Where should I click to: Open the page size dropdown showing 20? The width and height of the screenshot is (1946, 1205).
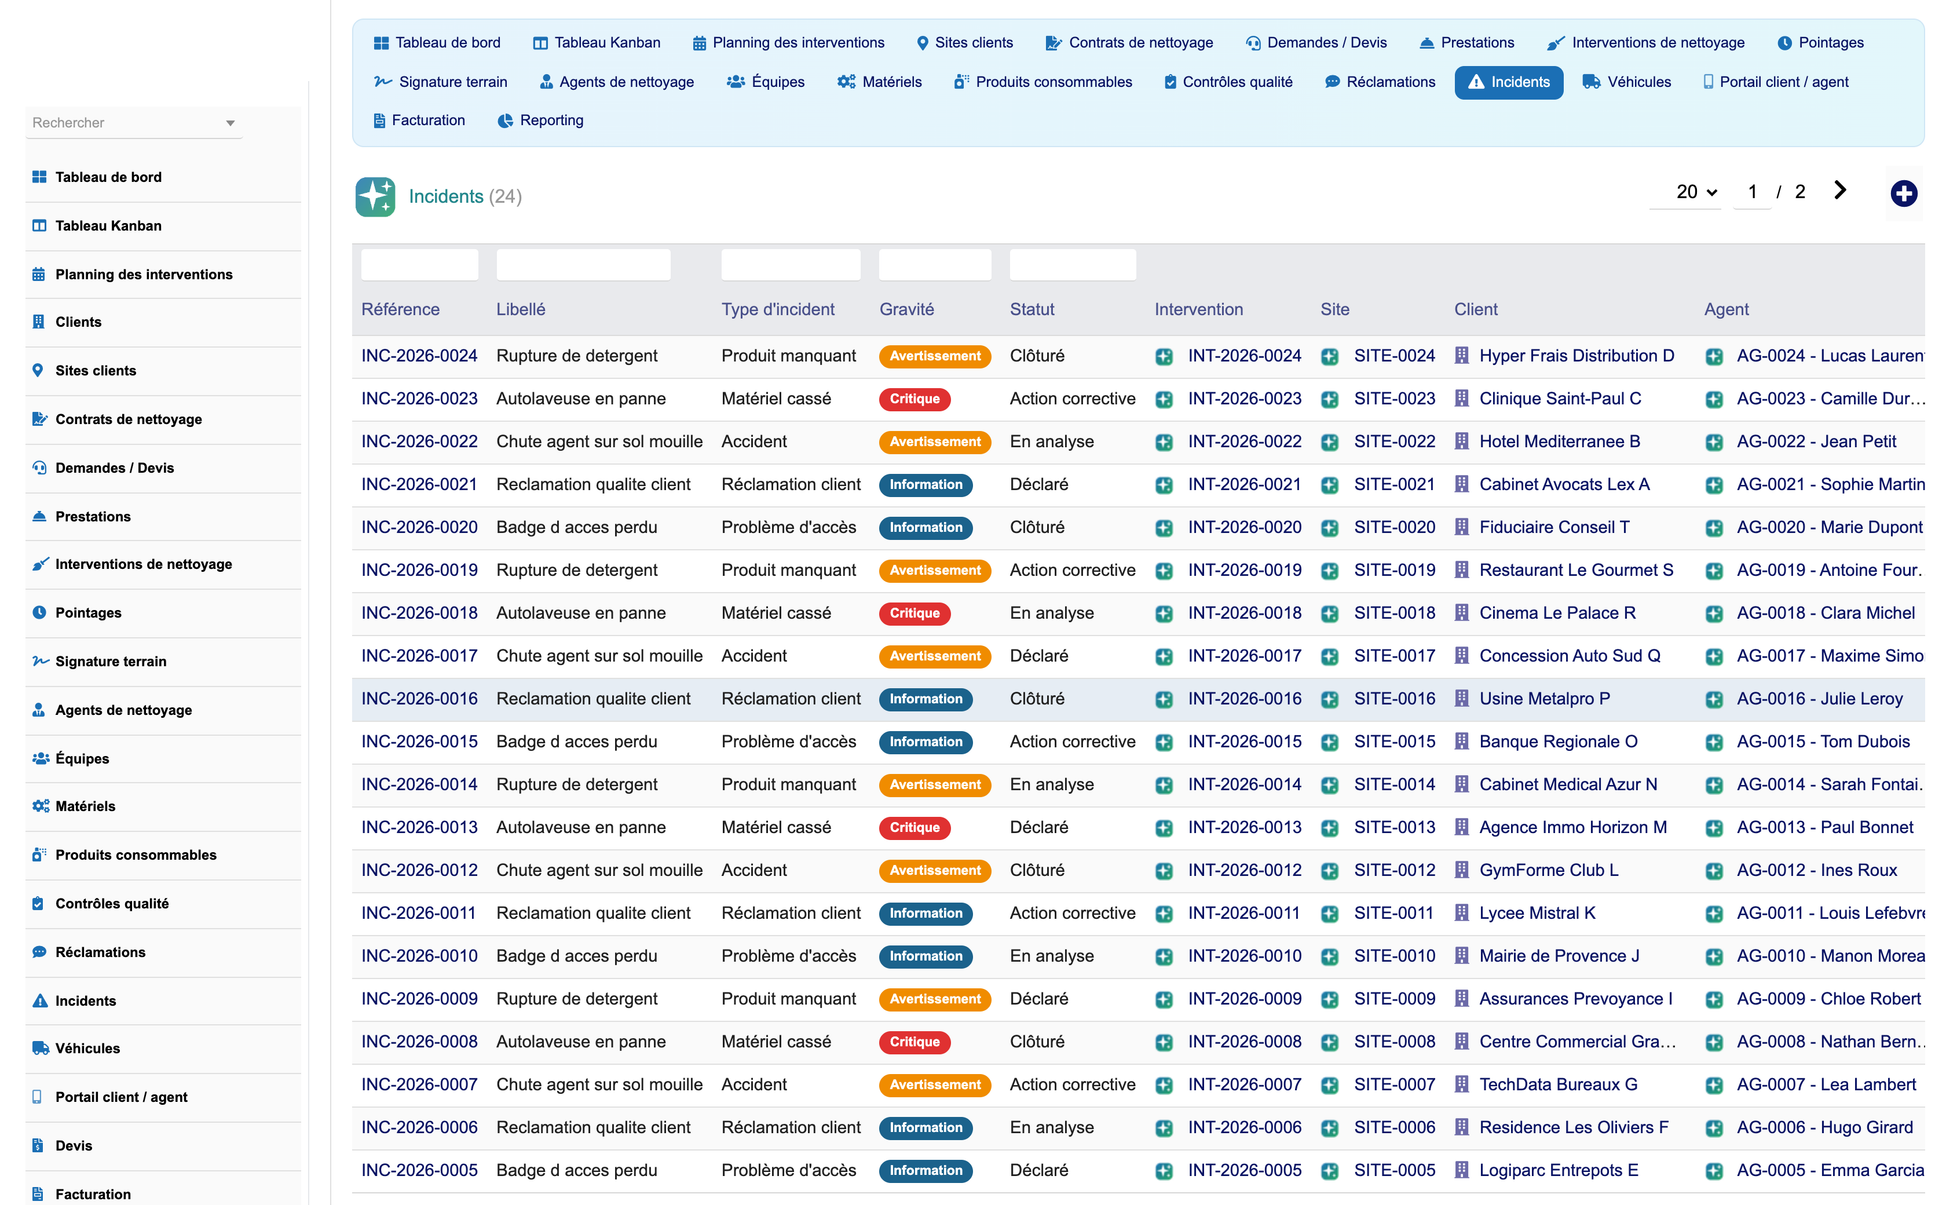1696,192
